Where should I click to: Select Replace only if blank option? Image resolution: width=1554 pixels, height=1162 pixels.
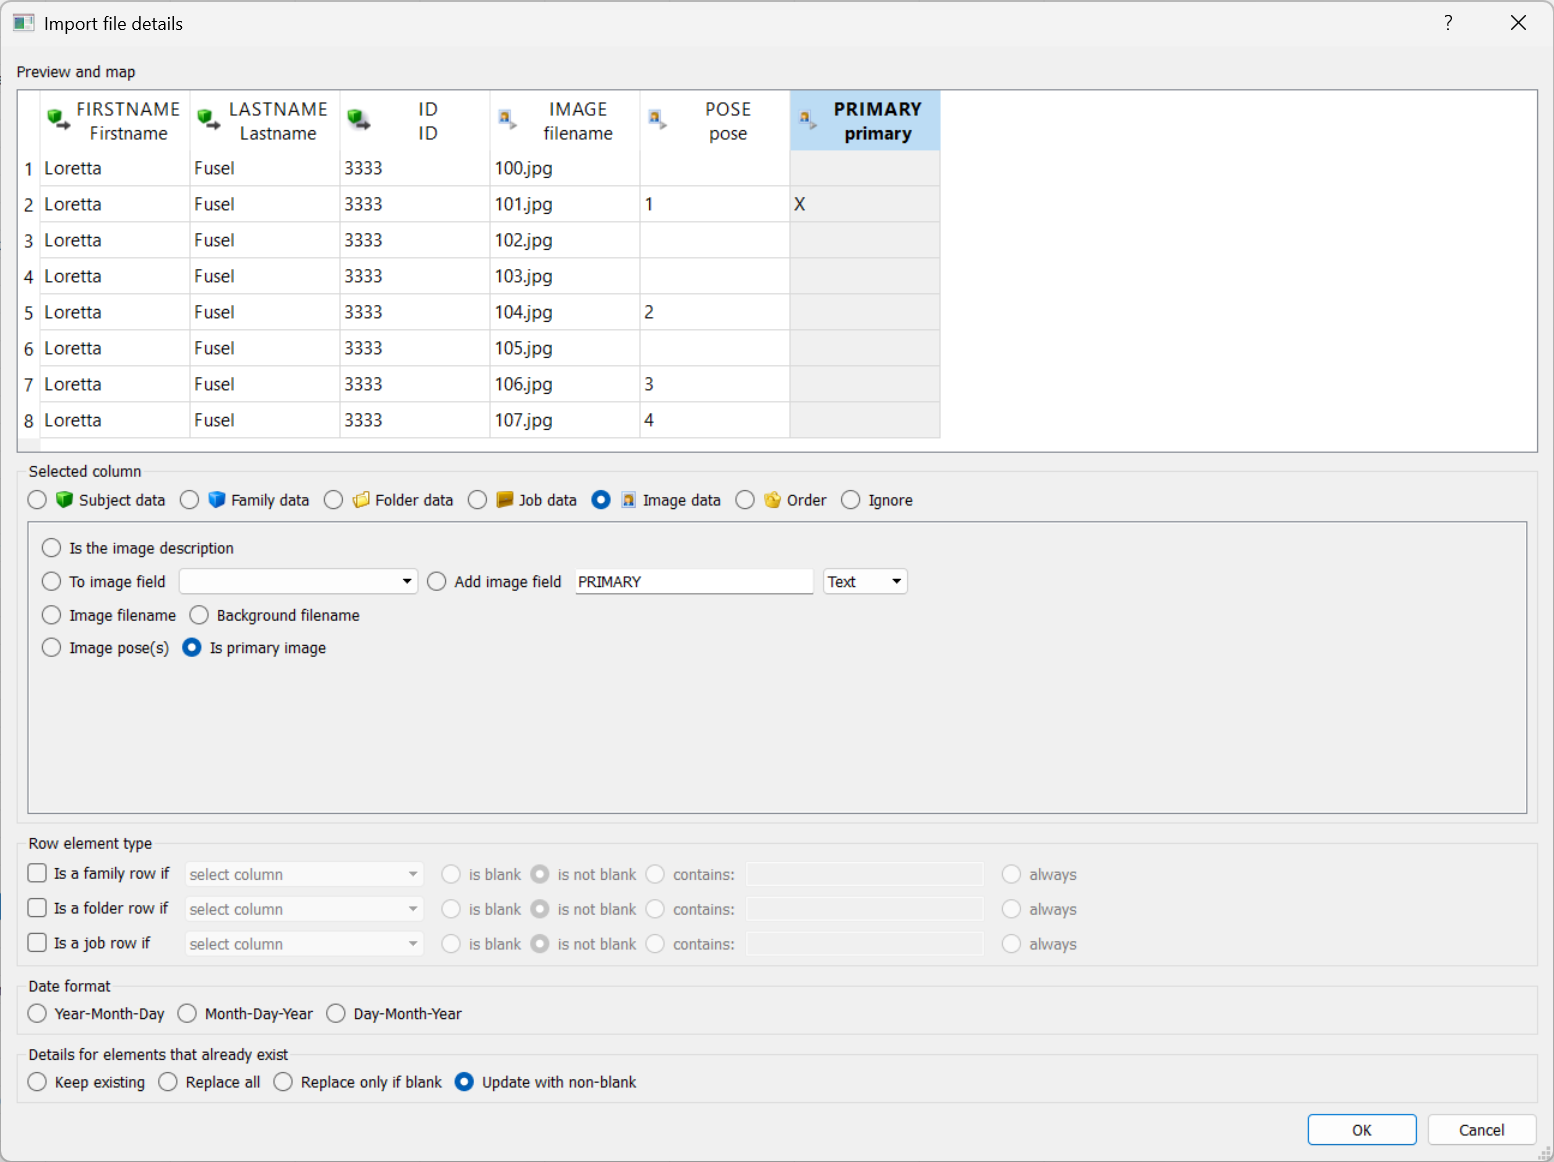point(283,1082)
